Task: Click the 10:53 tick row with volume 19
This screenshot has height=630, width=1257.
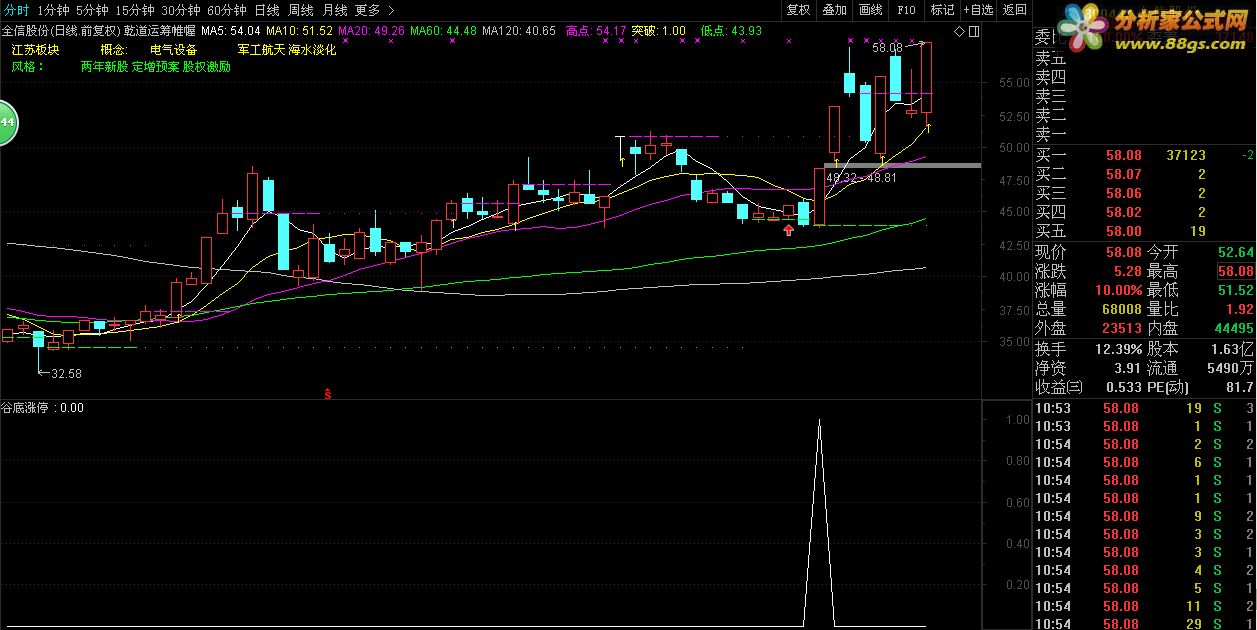Action: click(1144, 408)
